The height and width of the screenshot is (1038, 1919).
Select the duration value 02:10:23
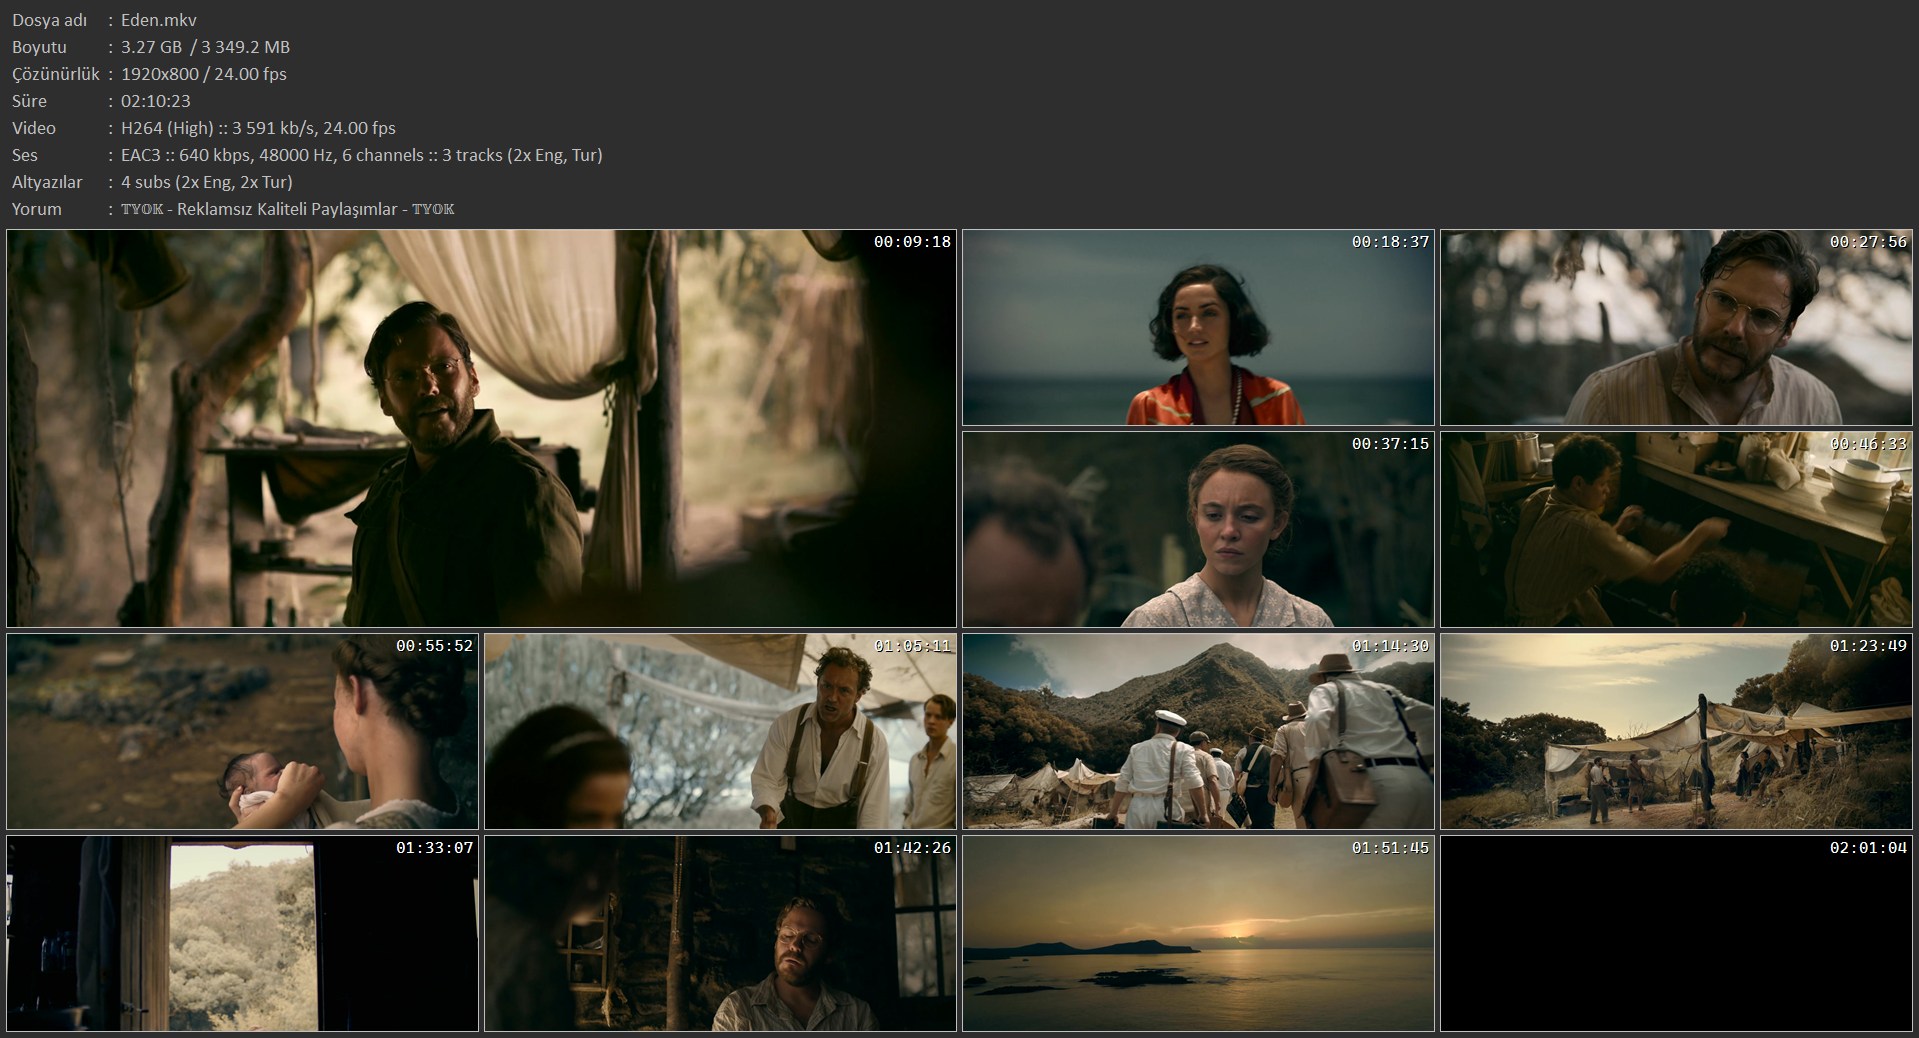[x=156, y=101]
